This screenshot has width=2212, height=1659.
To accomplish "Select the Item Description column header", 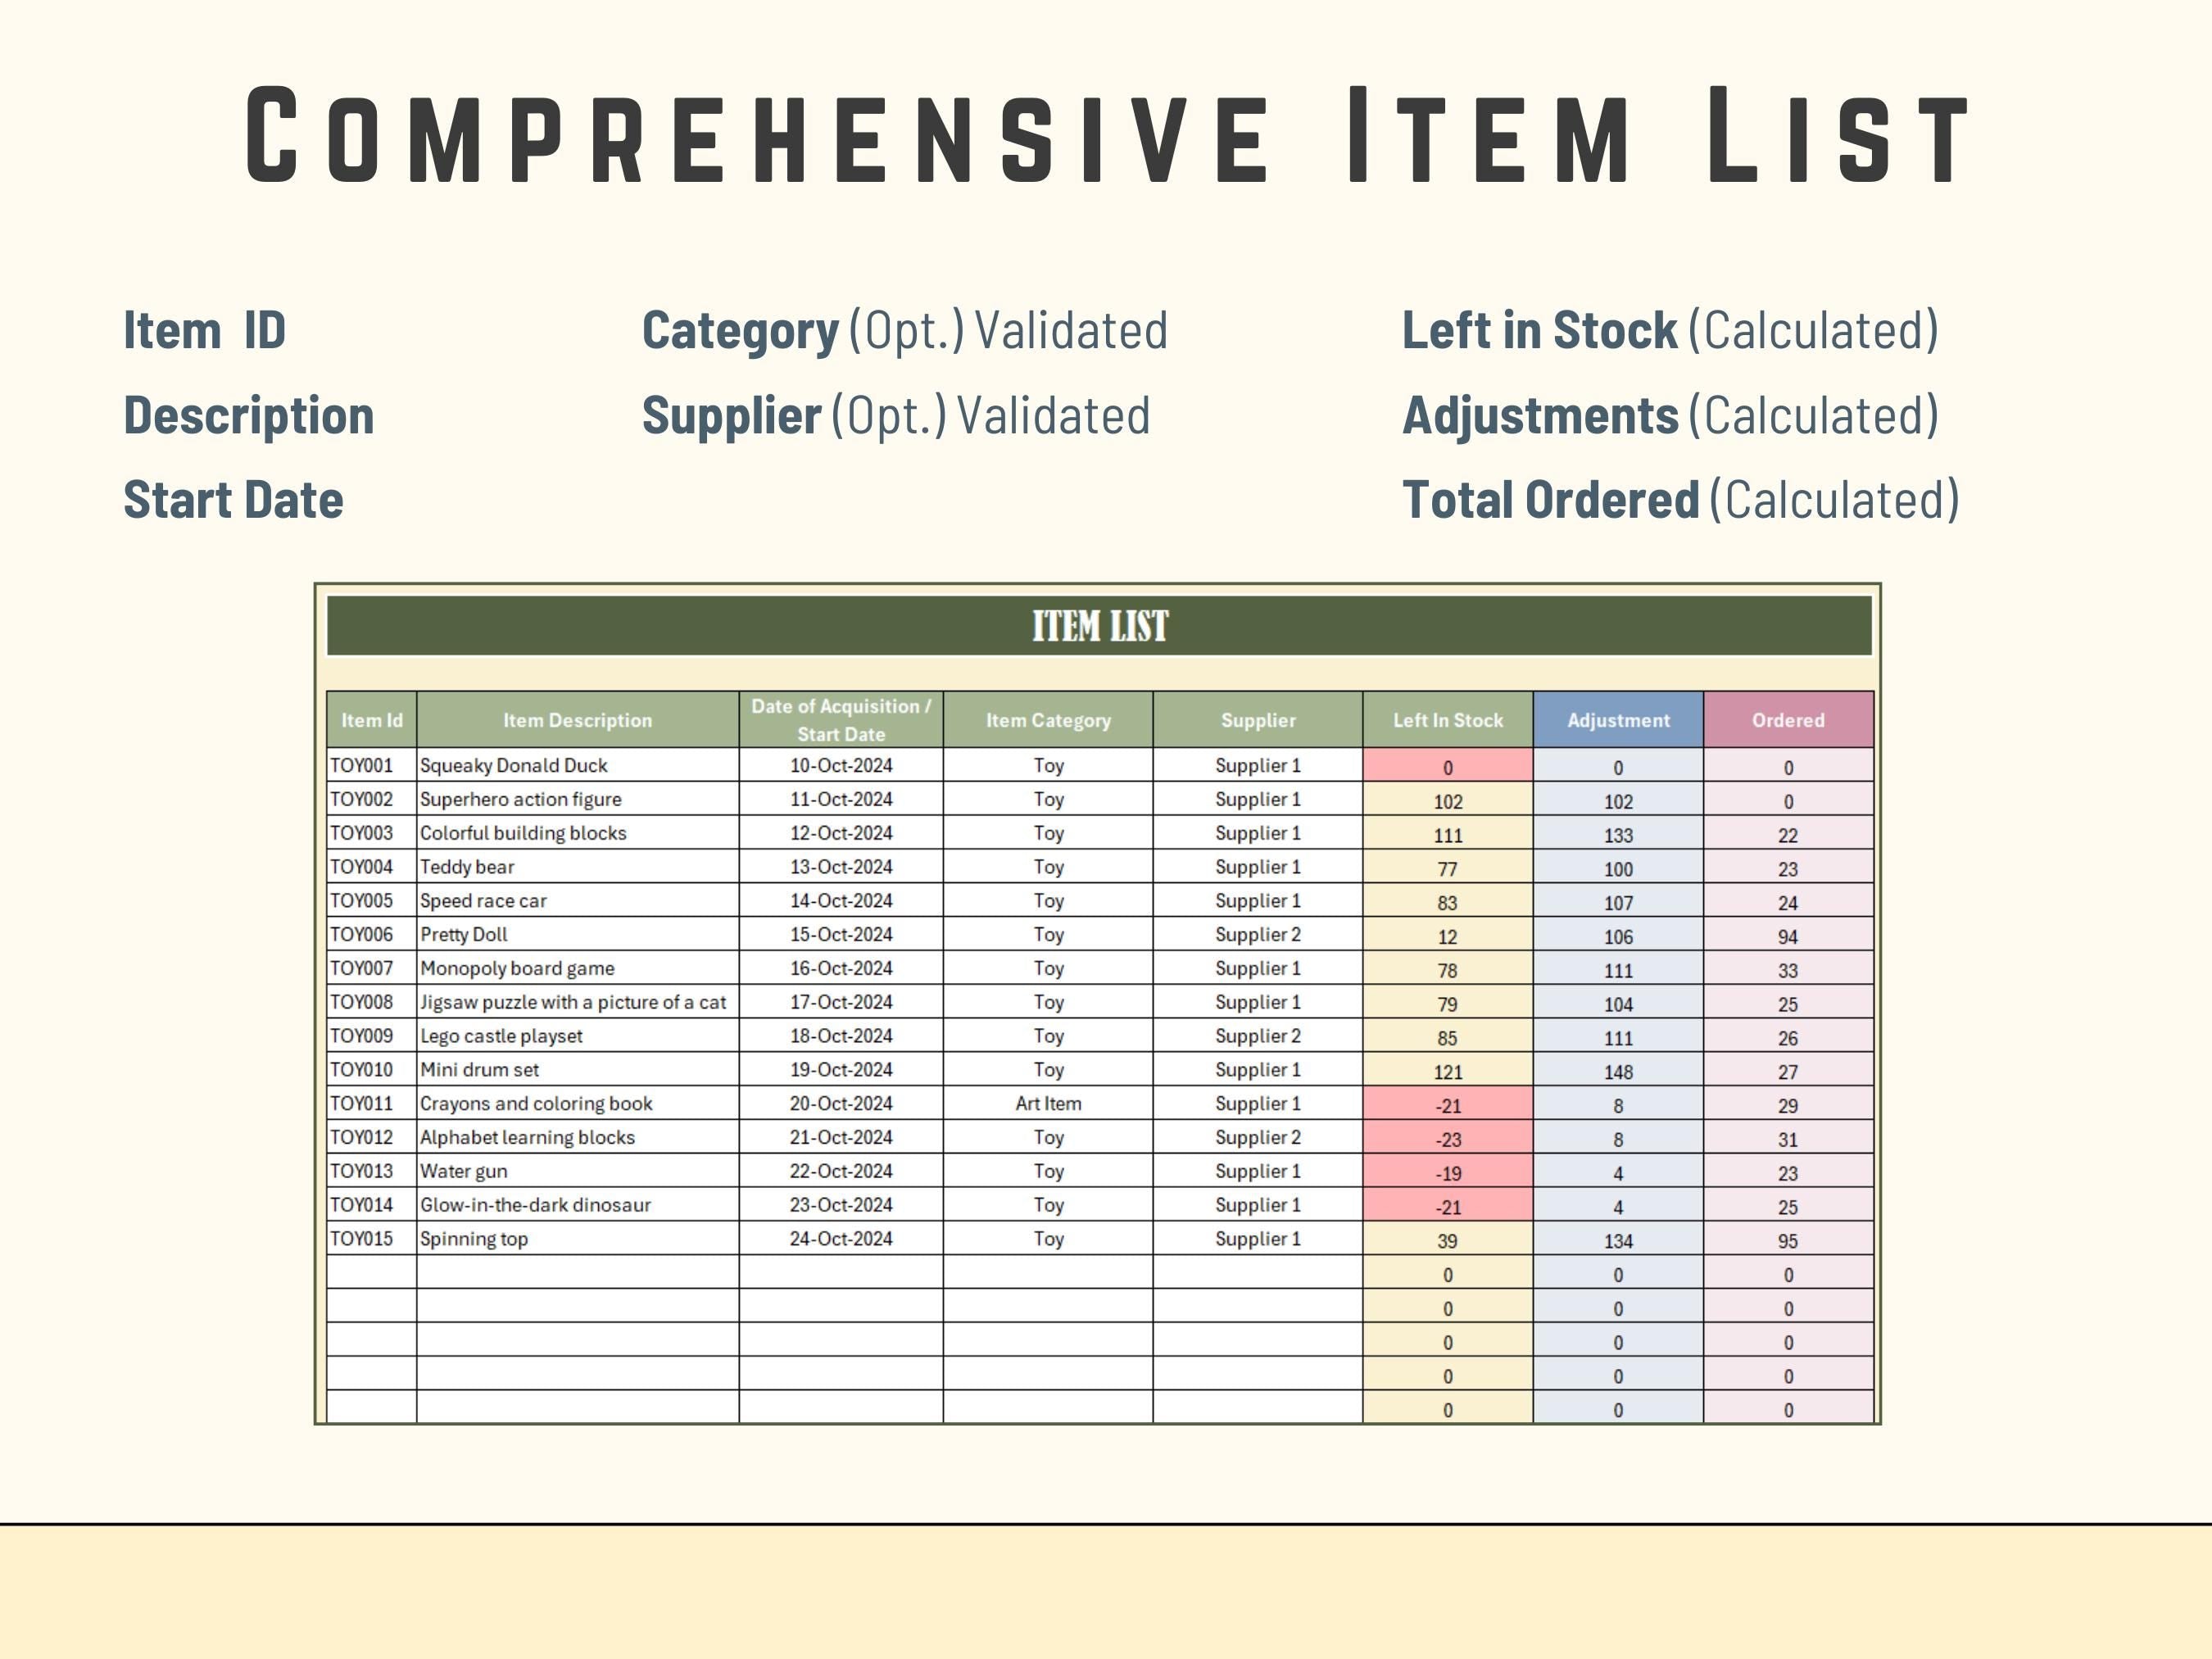I will (577, 720).
